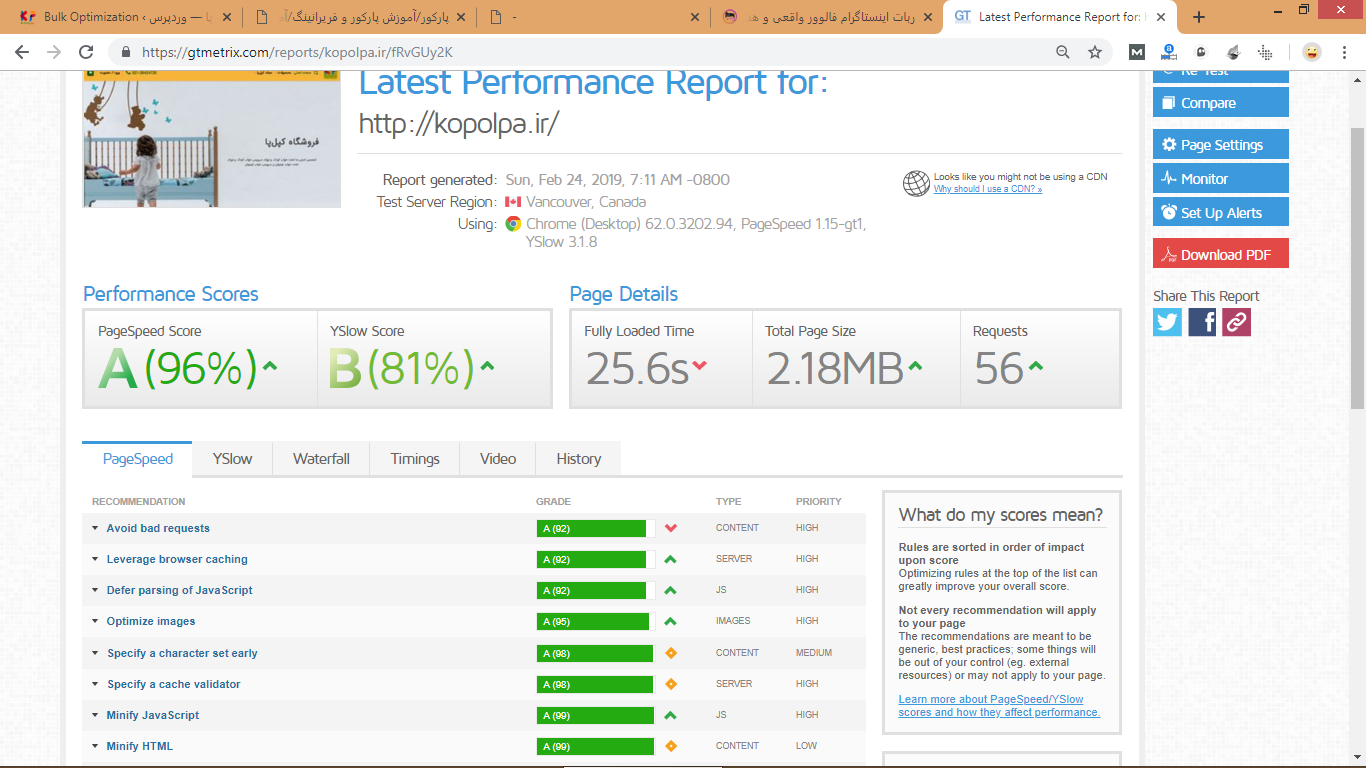Click the dotted grid extension icon
The width and height of the screenshot is (1366, 768).
tap(1265, 52)
